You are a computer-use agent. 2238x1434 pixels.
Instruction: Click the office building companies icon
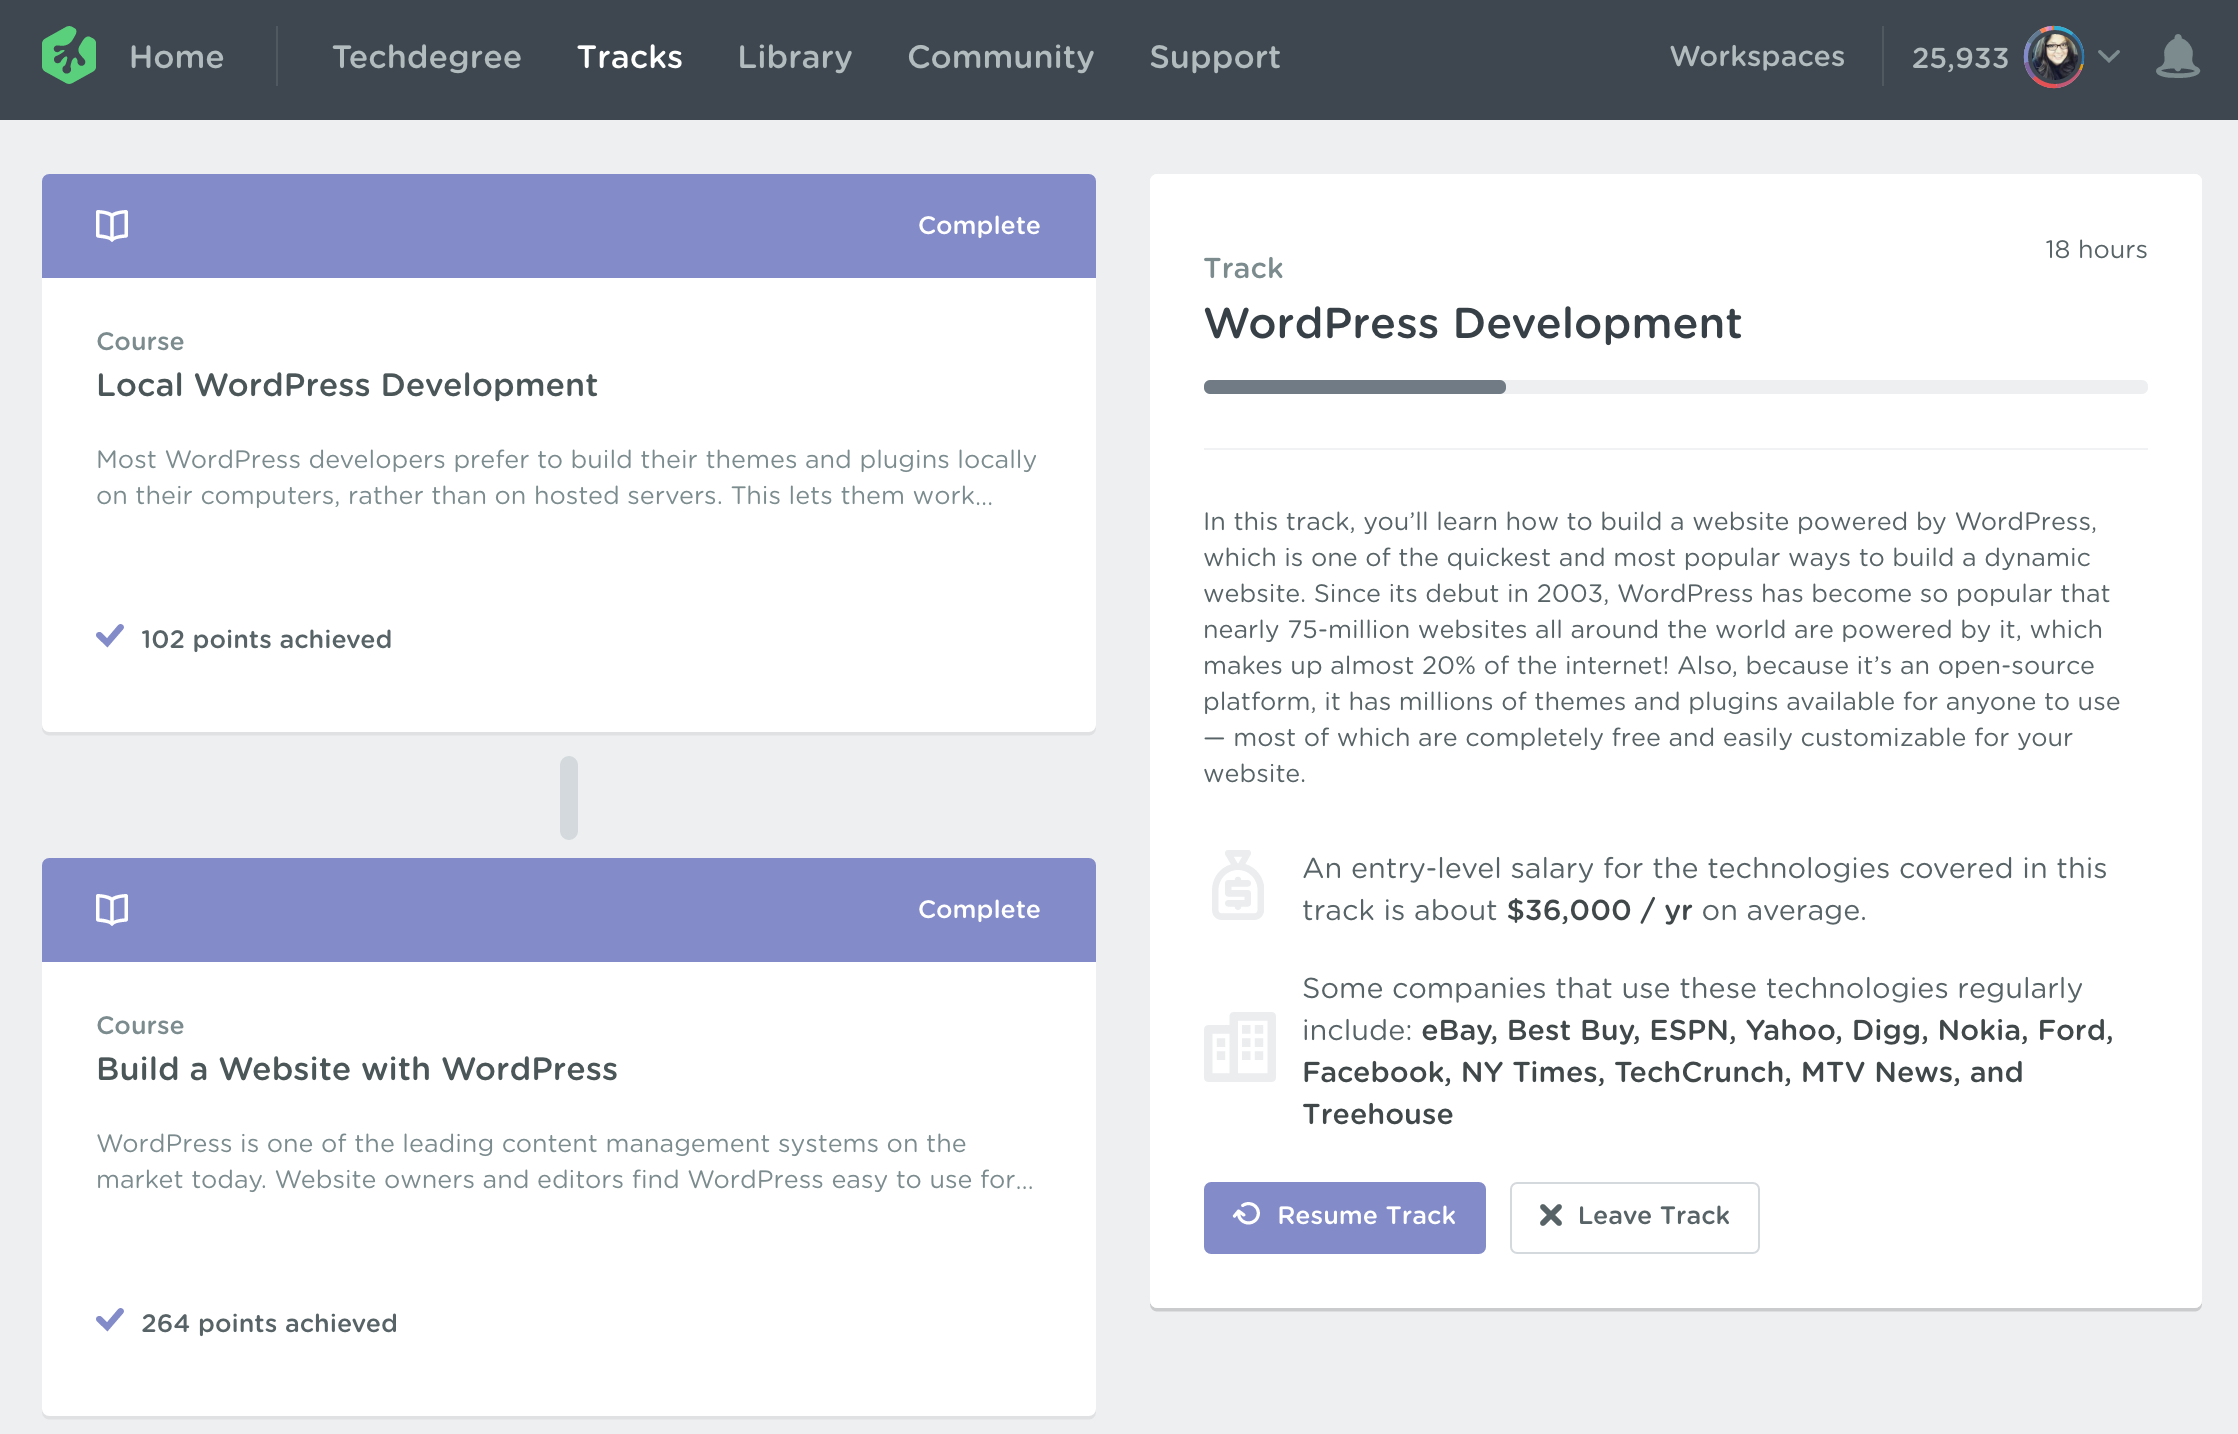[1239, 1047]
